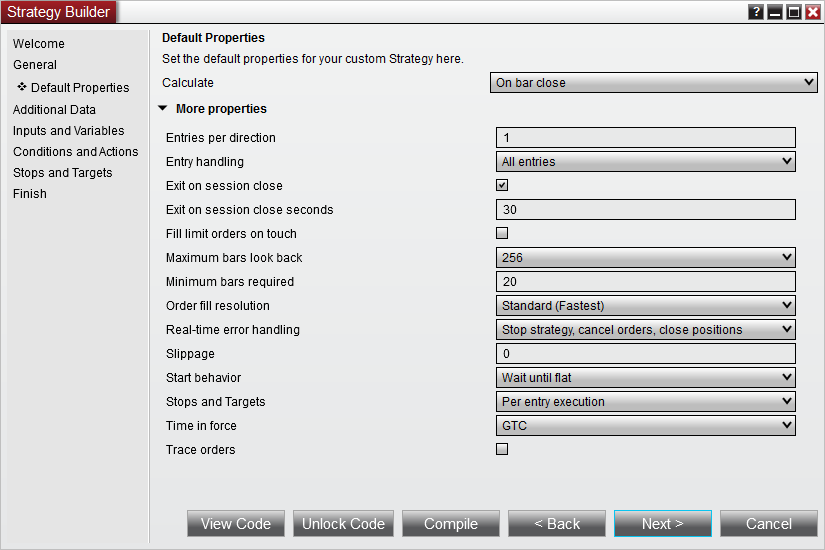
Task: Click the Entries per direction field
Action: point(646,138)
